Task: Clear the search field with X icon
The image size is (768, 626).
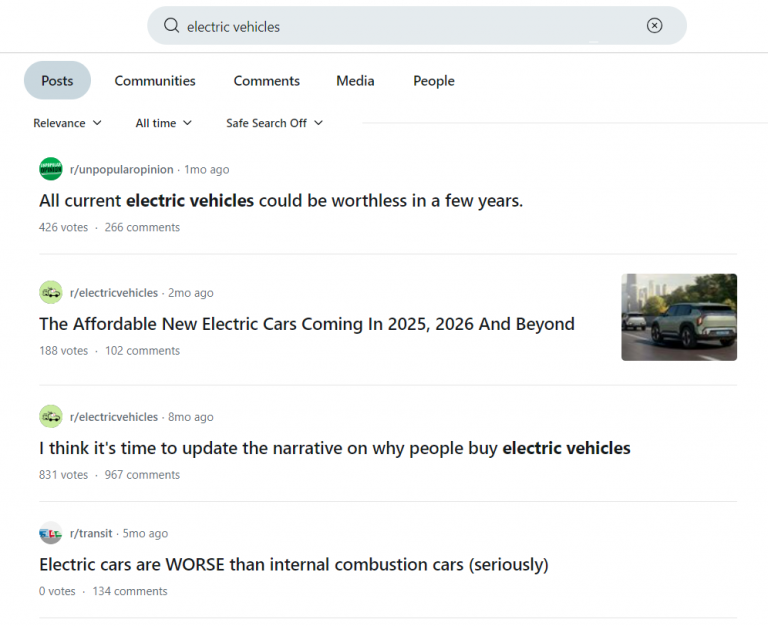Action: [x=654, y=26]
